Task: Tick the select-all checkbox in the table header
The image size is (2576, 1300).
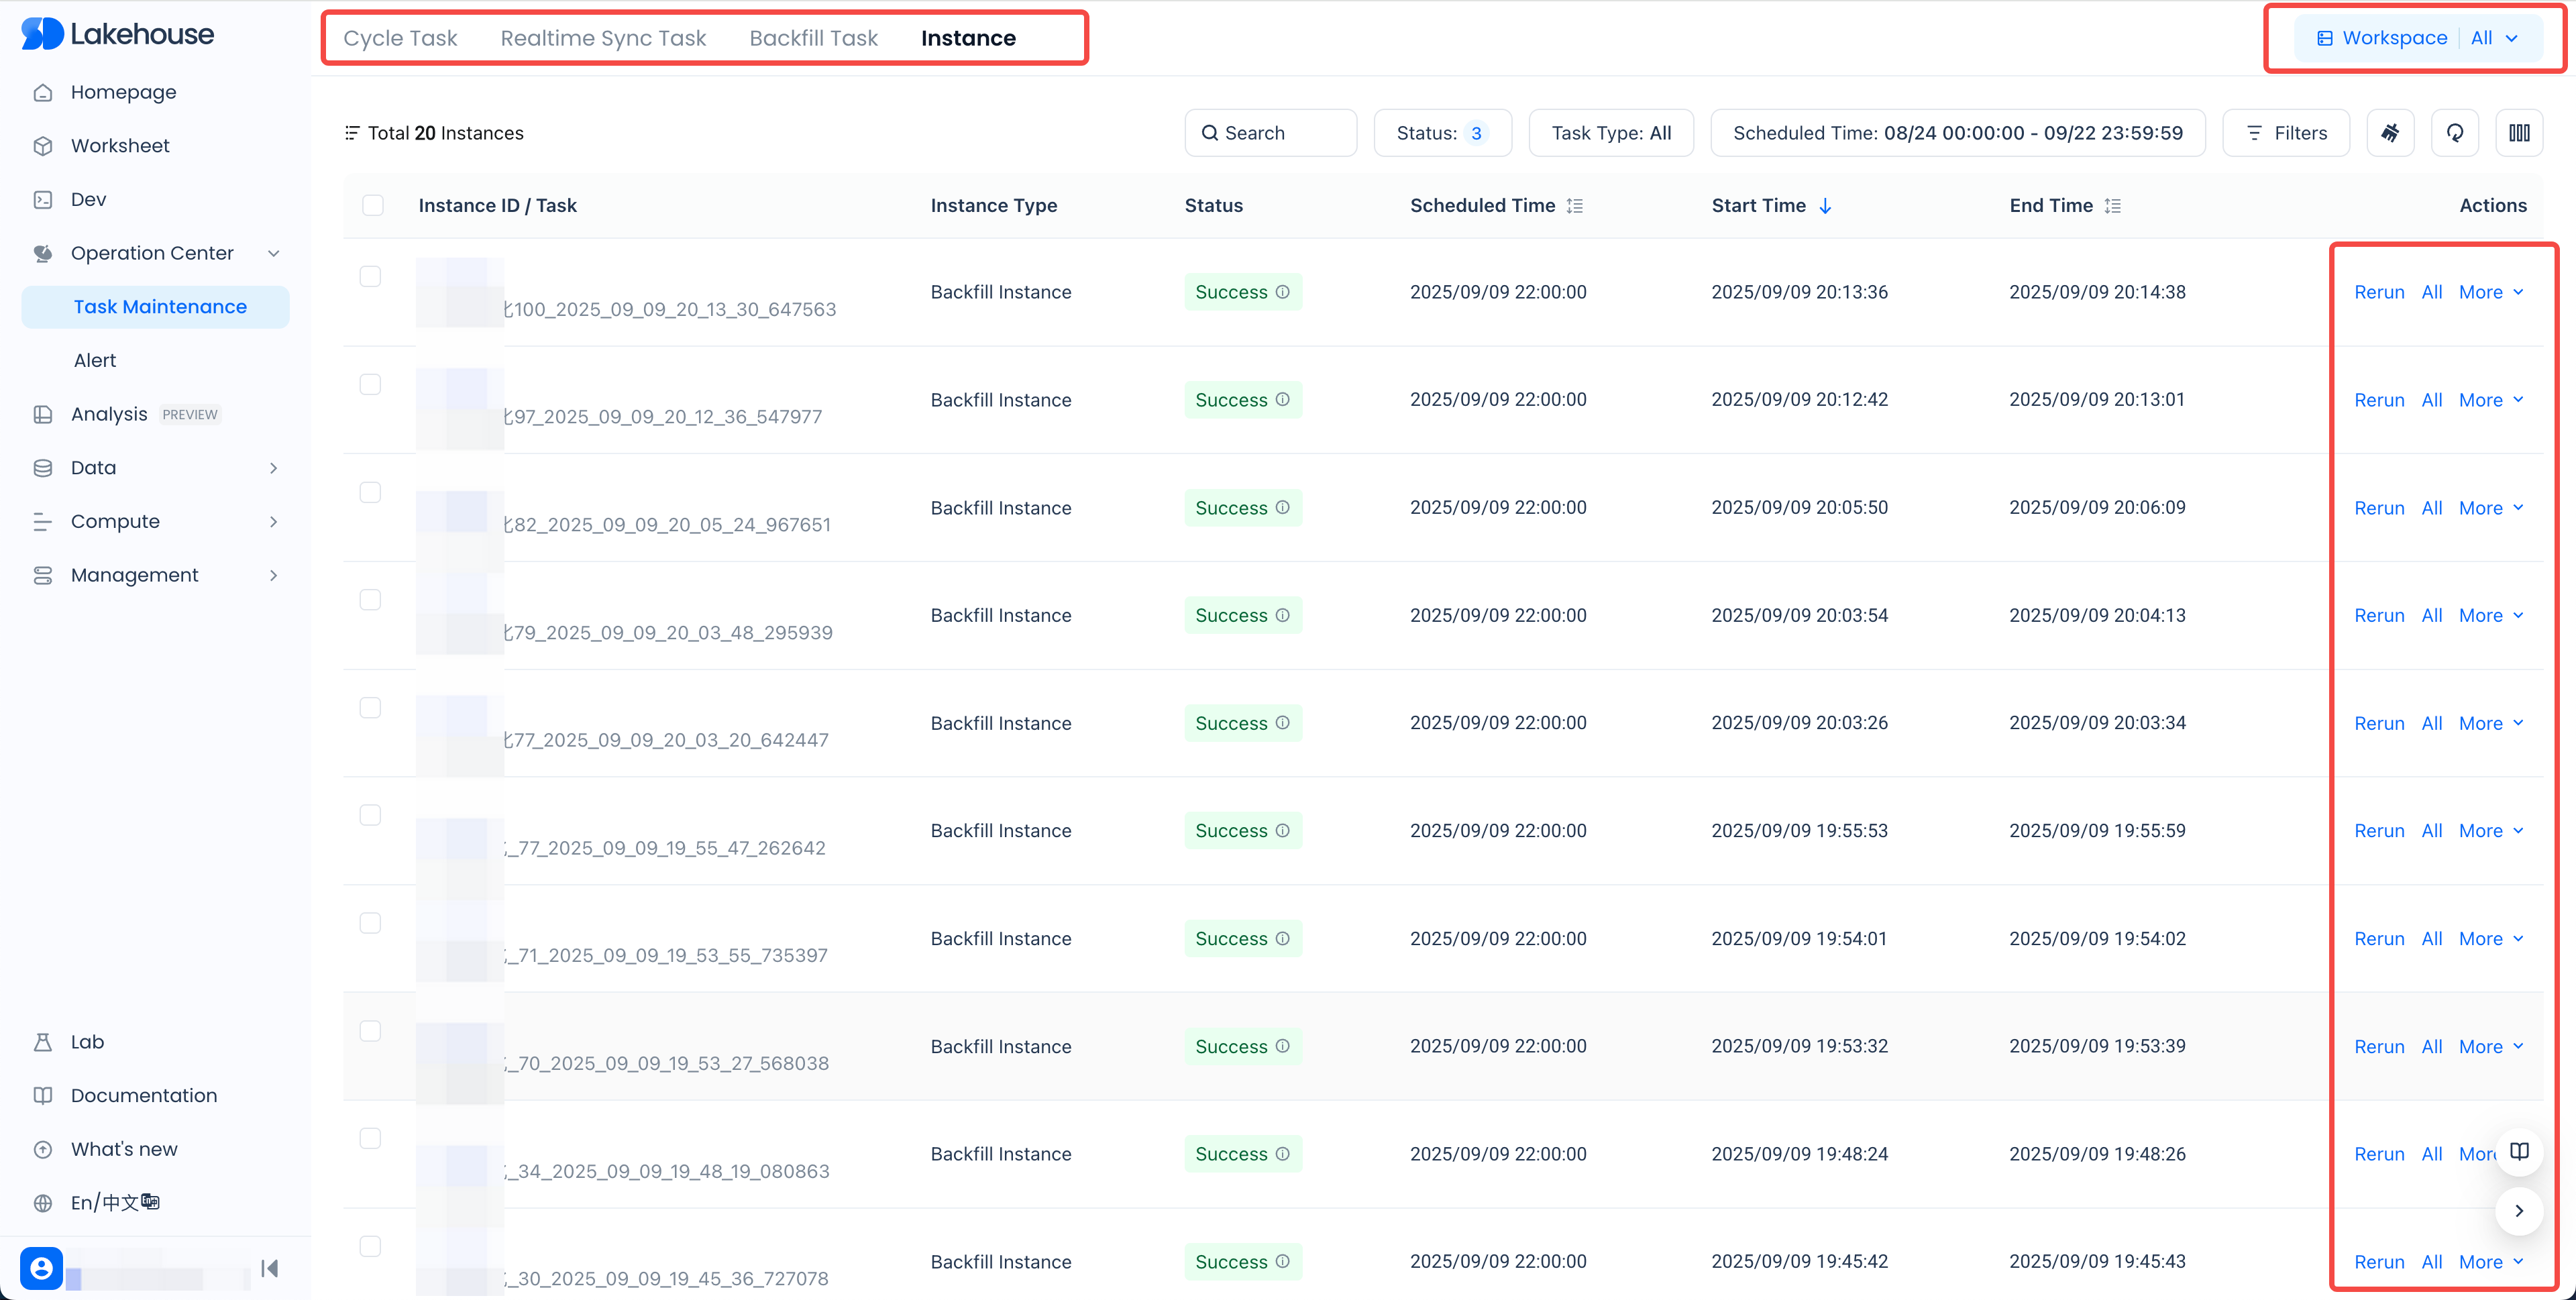Action: pos(373,206)
